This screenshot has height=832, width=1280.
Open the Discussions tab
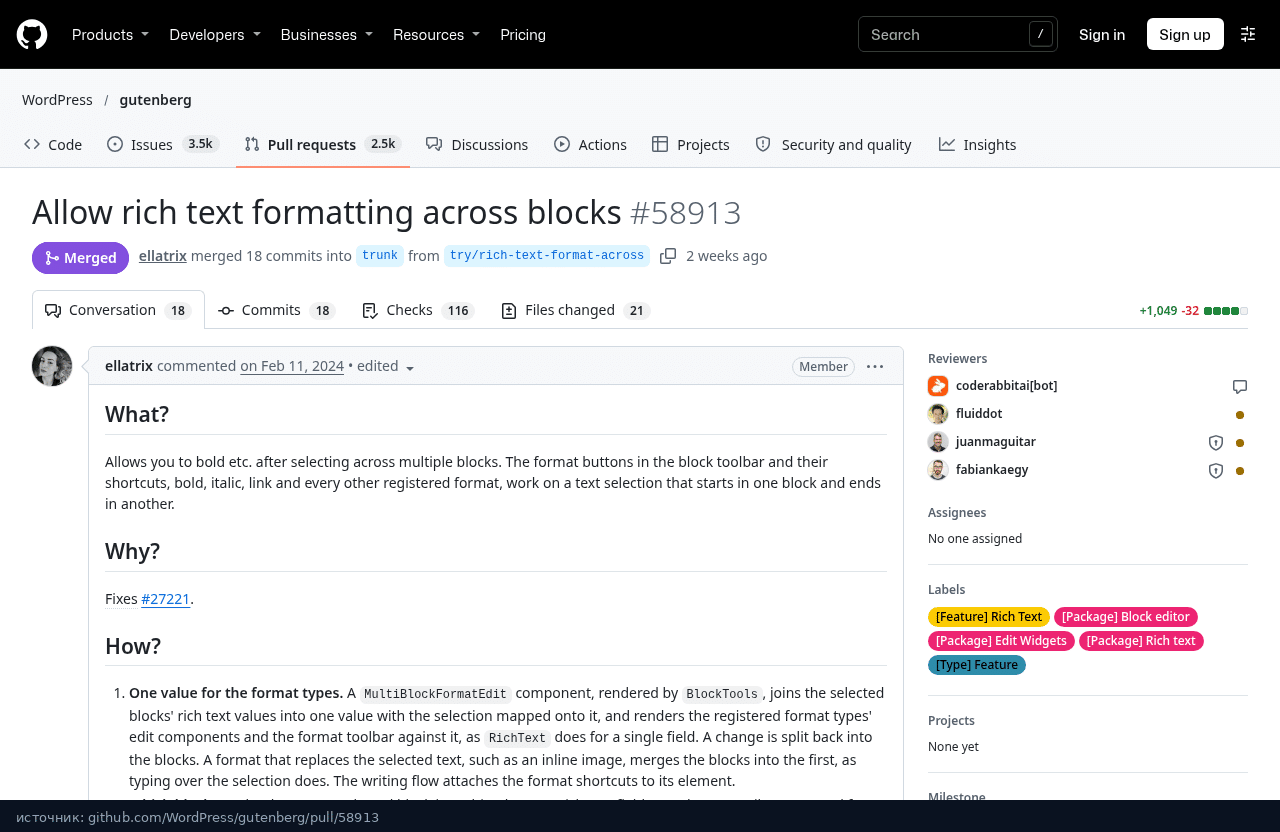click(x=477, y=145)
